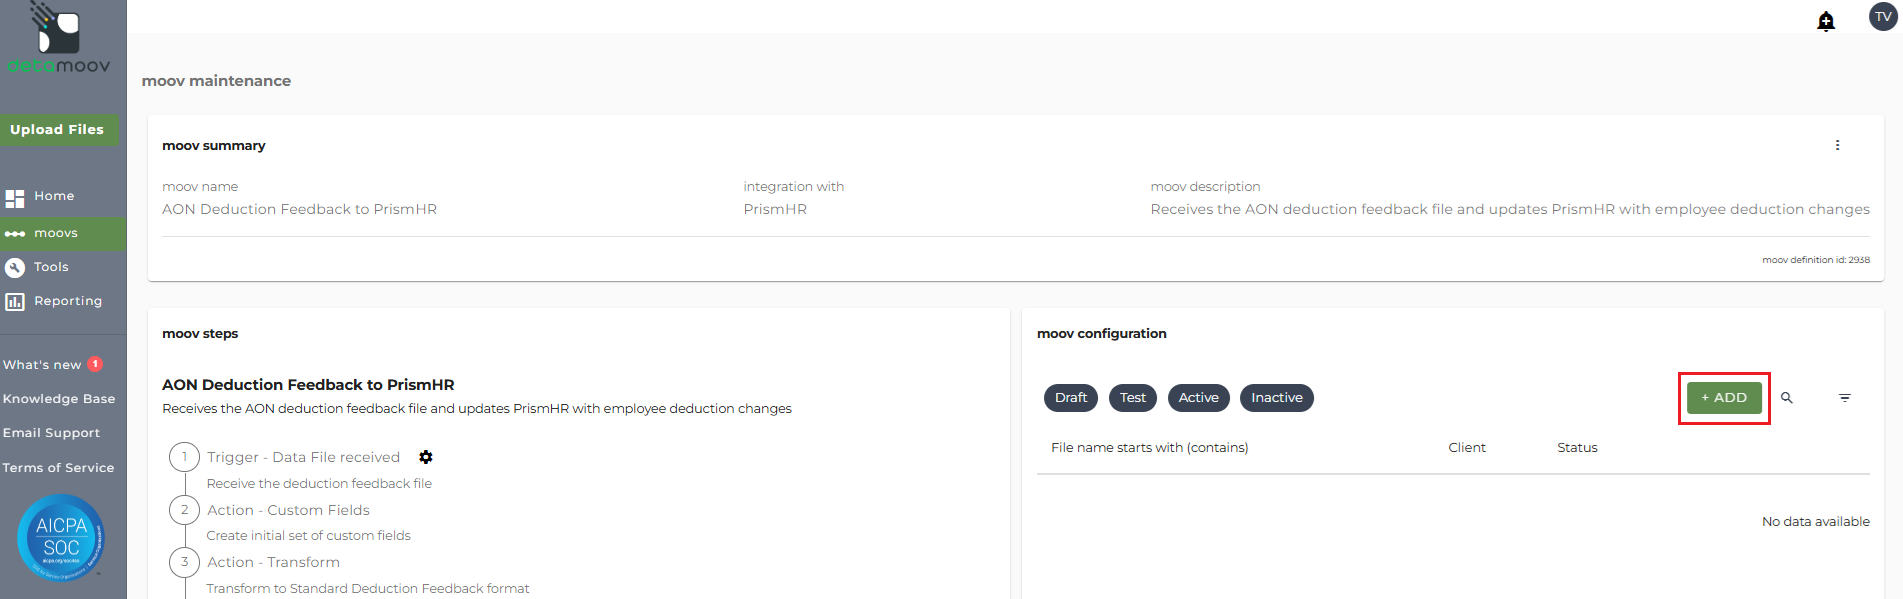Open the Knowledge Base link
The height and width of the screenshot is (599, 1903).
point(59,399)
